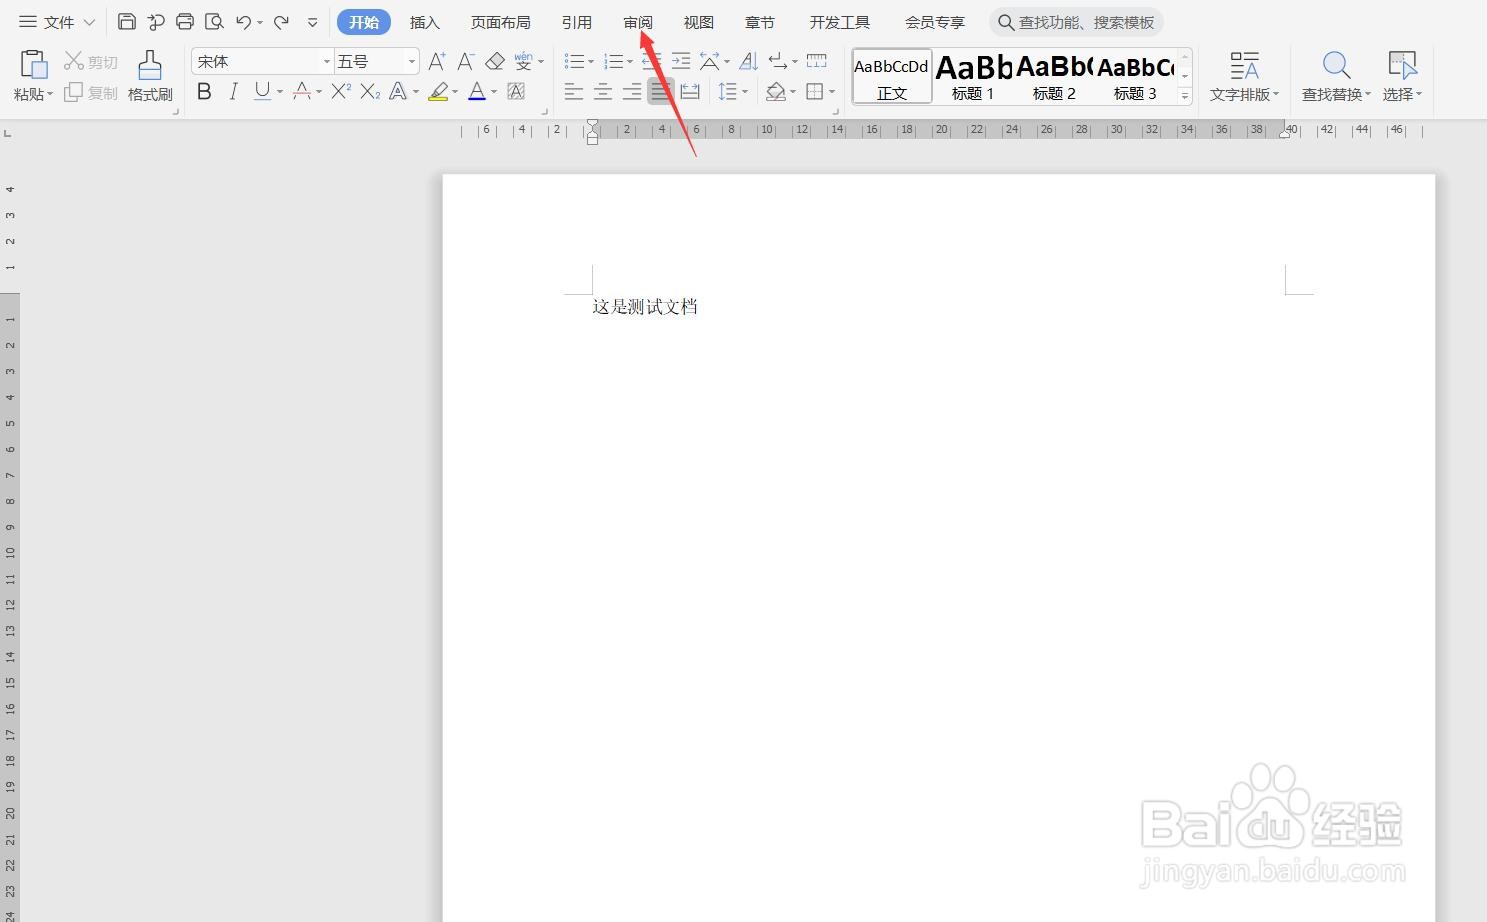Click the yellow highlight color button
This screenshot has width=1487, height=922.
click(x=438, y=92)
